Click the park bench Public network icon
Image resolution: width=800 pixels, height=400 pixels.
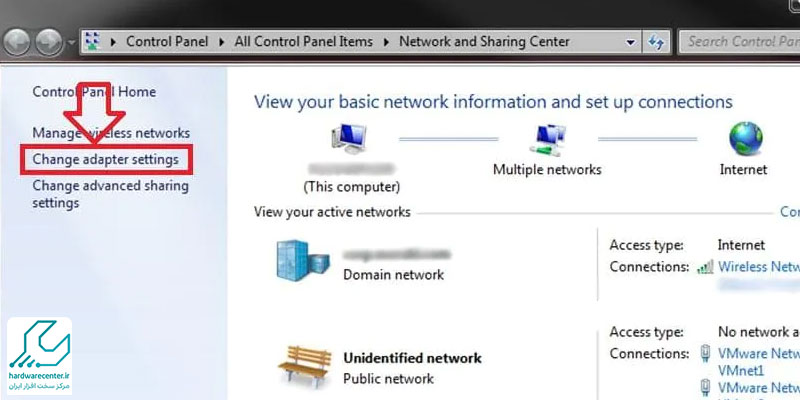301,366
